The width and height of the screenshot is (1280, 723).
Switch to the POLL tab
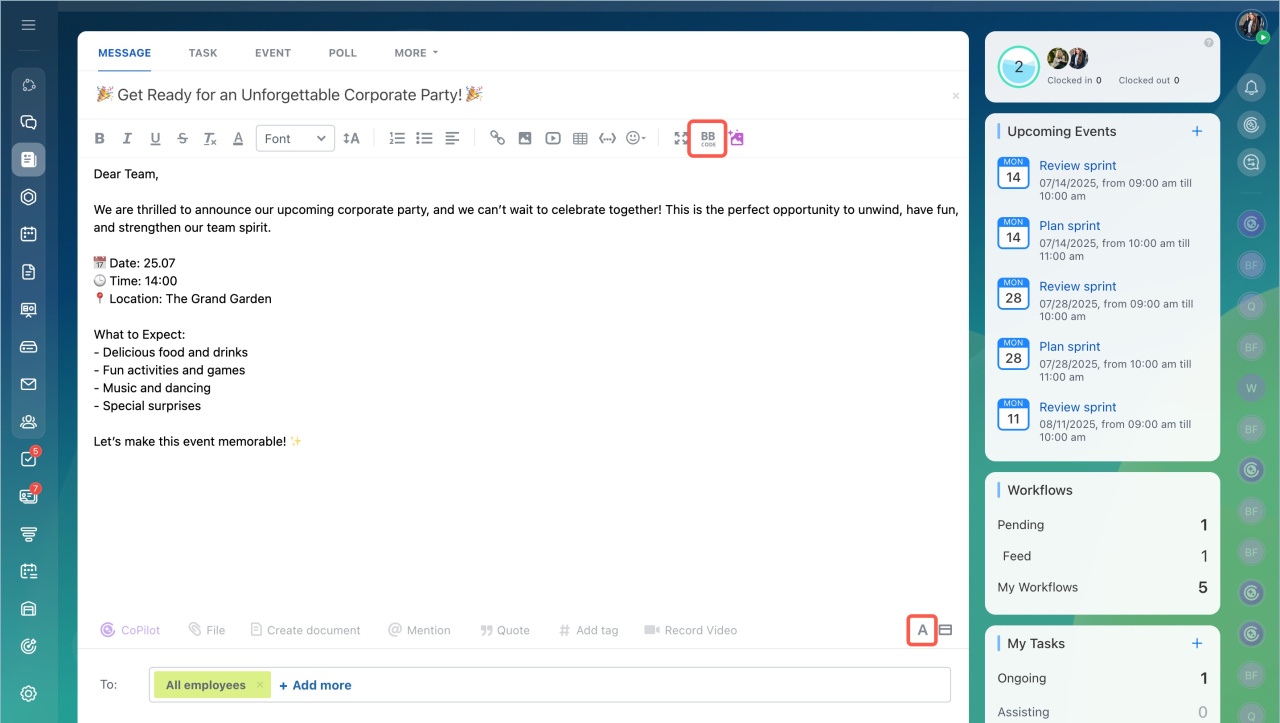342,53
